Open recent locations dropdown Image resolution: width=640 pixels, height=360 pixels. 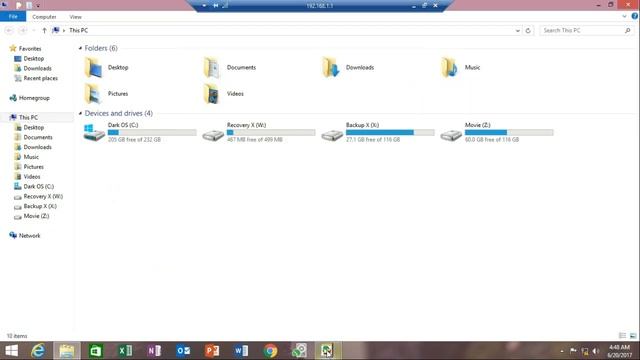[x=34, y=31]
